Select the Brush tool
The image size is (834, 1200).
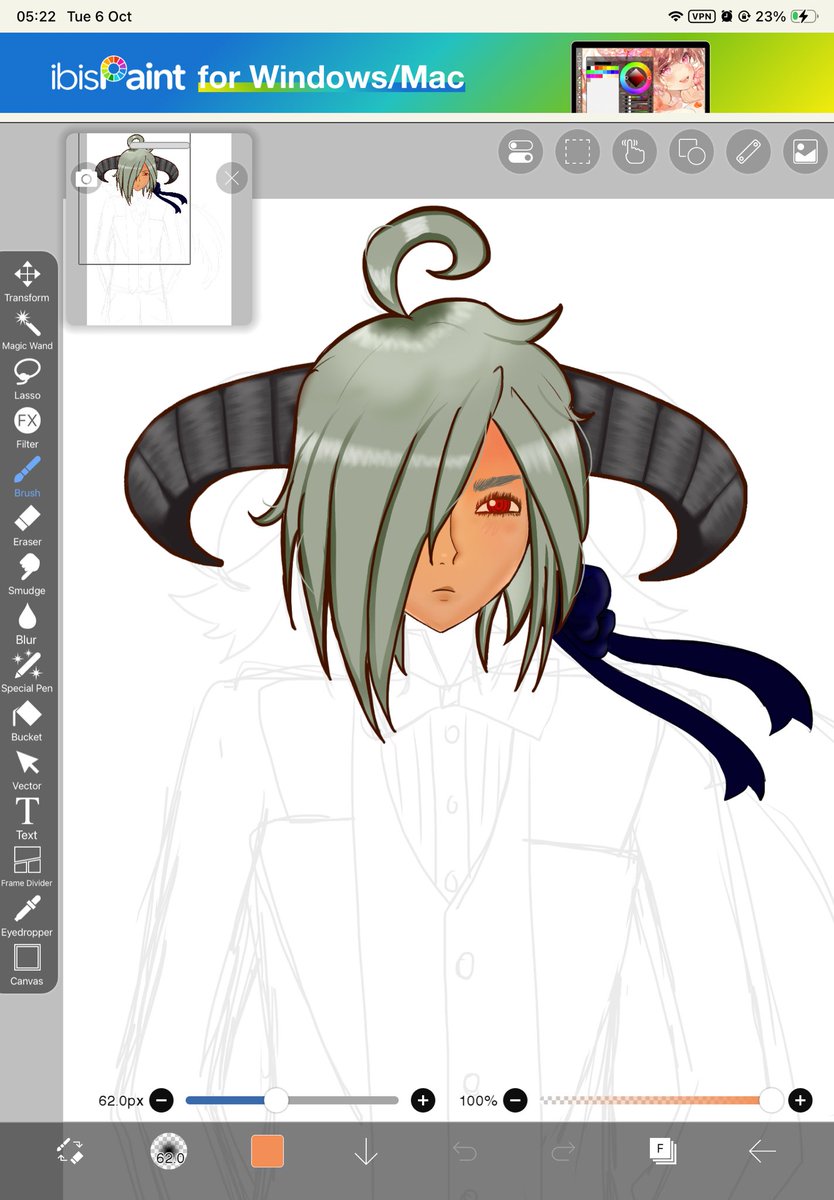(x=27, y=477)
